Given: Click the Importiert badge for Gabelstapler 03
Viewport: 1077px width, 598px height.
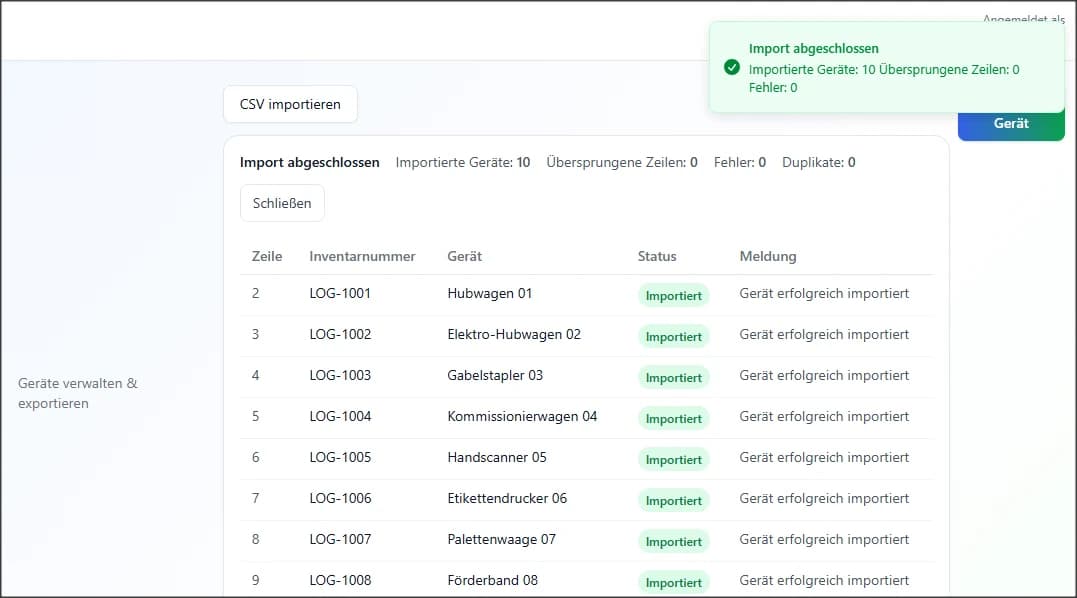Looking at the screenshot, I should (673, 378).
